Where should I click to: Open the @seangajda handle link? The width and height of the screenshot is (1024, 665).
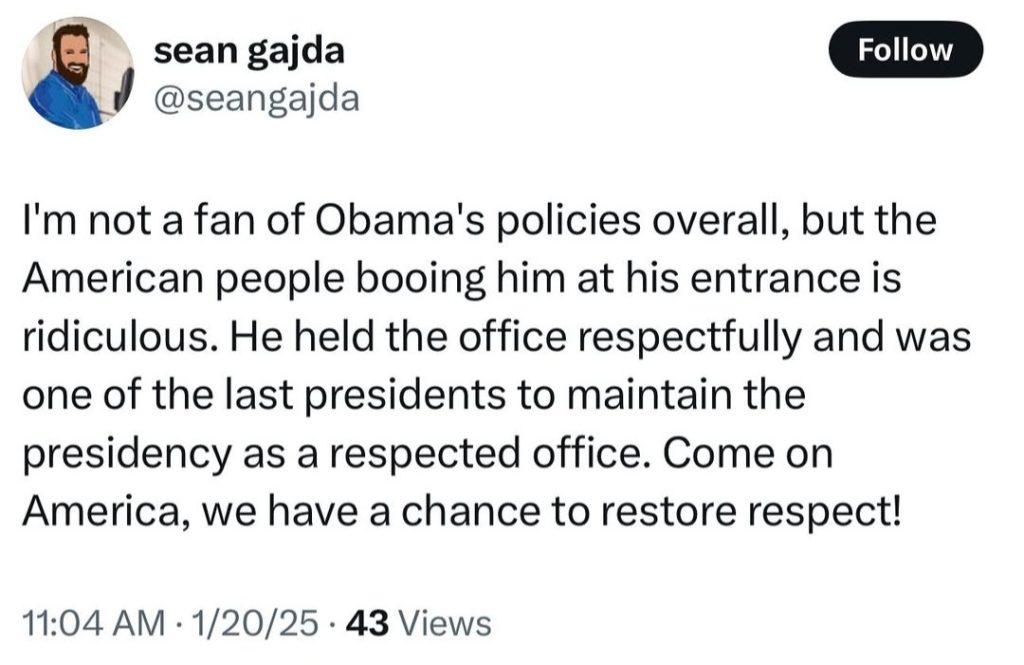tap(255, 97)
